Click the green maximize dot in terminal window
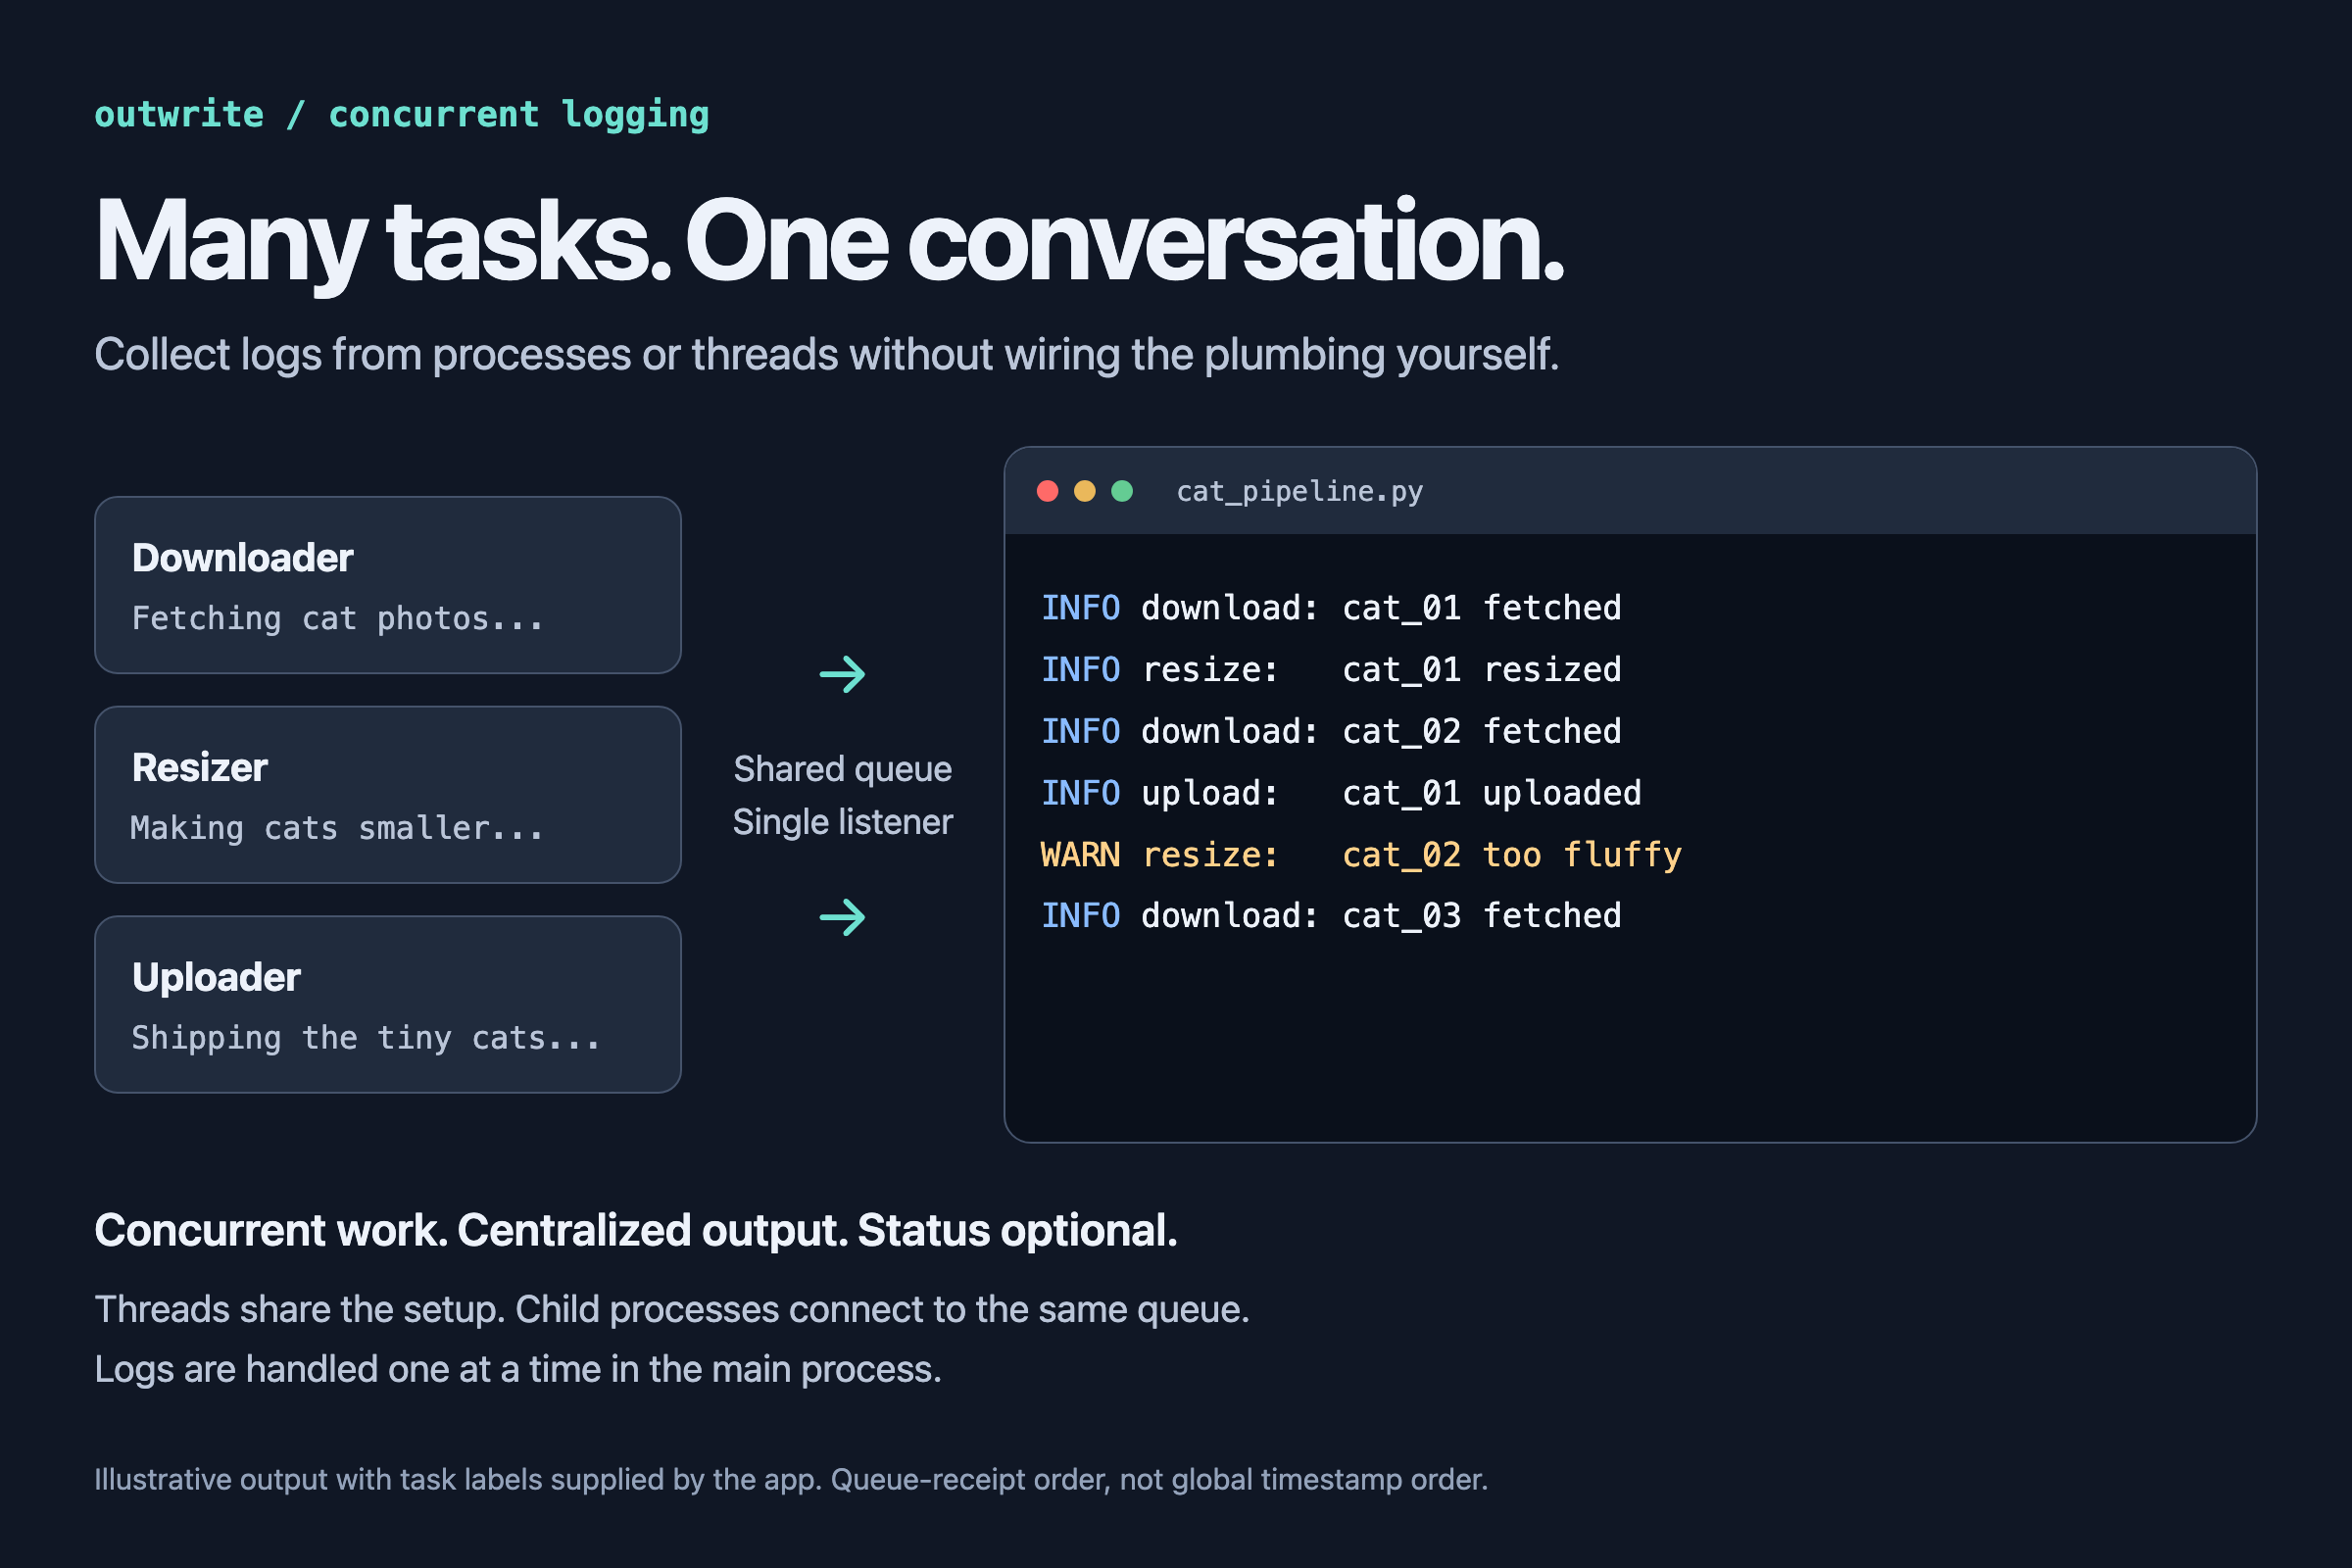Screen dimensions: 2352x1568 coord(1122,491)
